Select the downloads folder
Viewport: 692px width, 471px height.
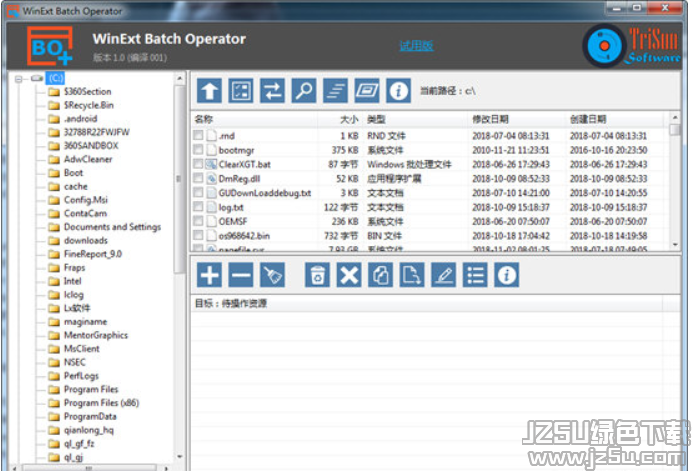pyautogui.click(x=86, y=241)
